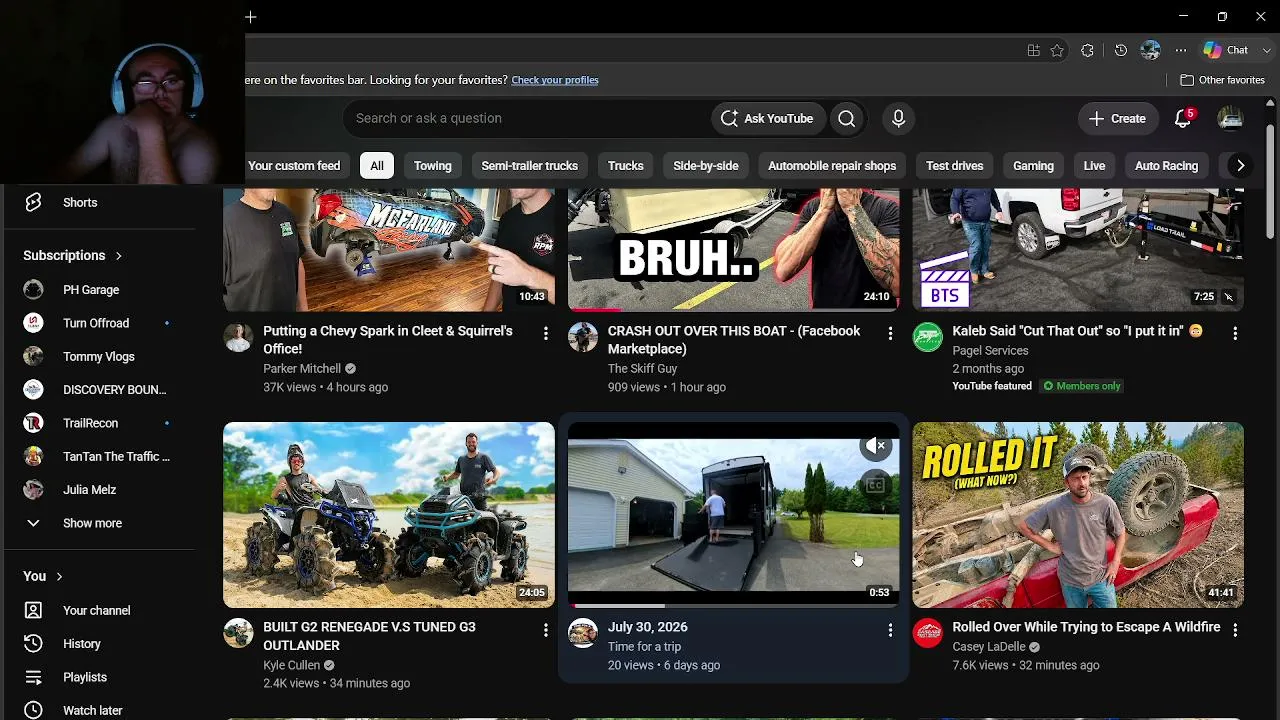Select the Automobile repair shops chip
The image size is (1280, 720).
(x=832, y=166)
